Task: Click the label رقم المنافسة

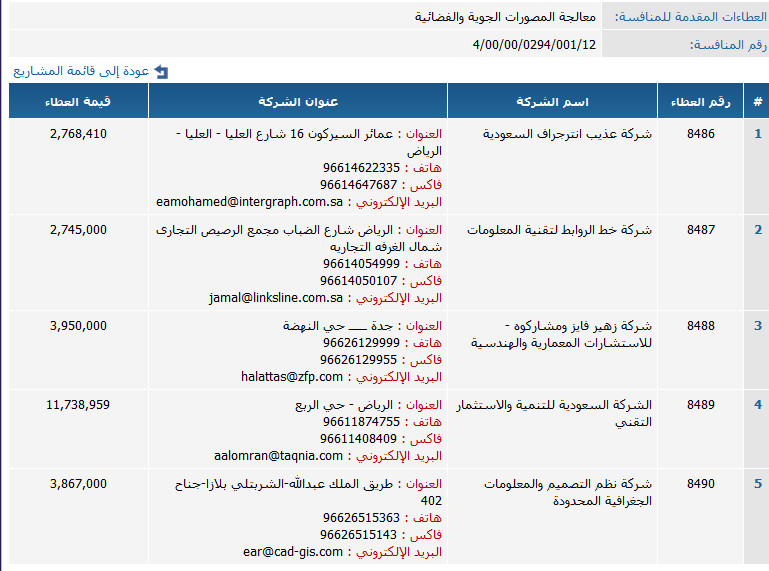Action: (728, 45)
